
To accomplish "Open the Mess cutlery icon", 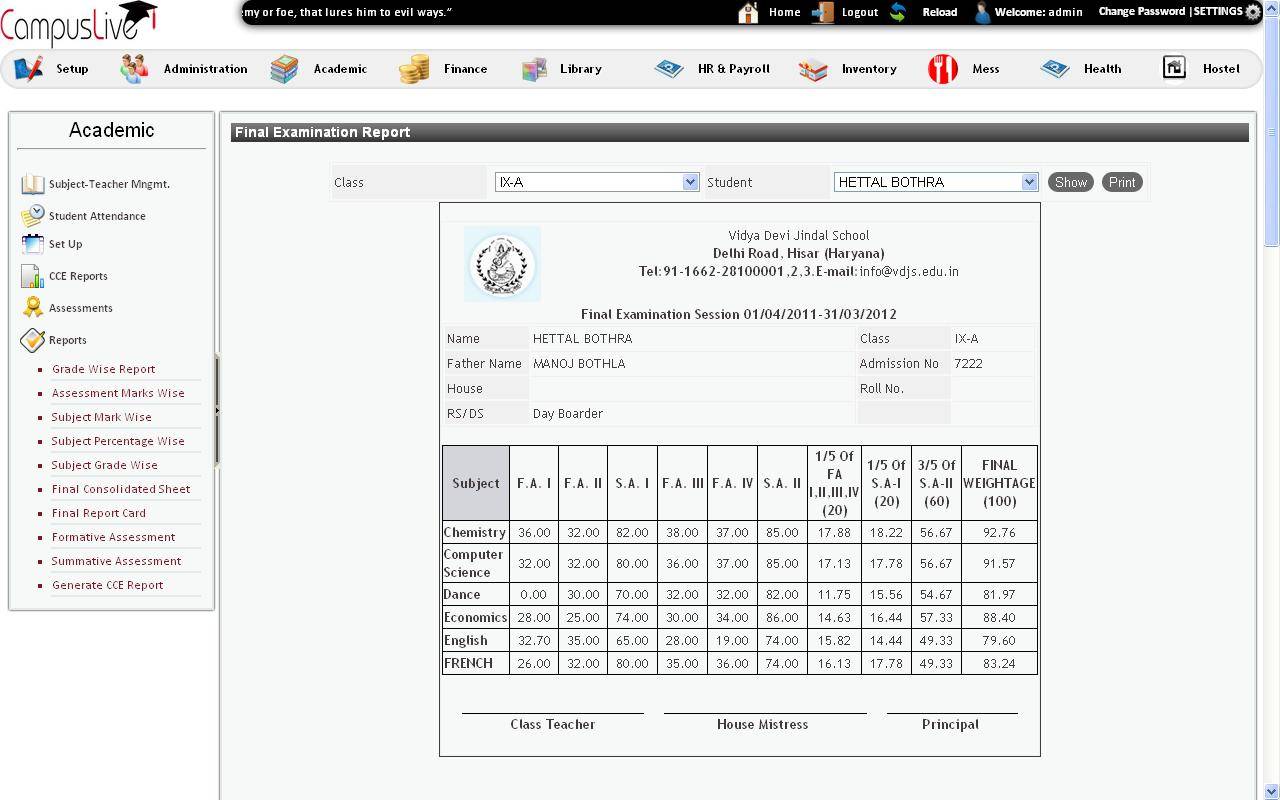I will pos(943,68).
